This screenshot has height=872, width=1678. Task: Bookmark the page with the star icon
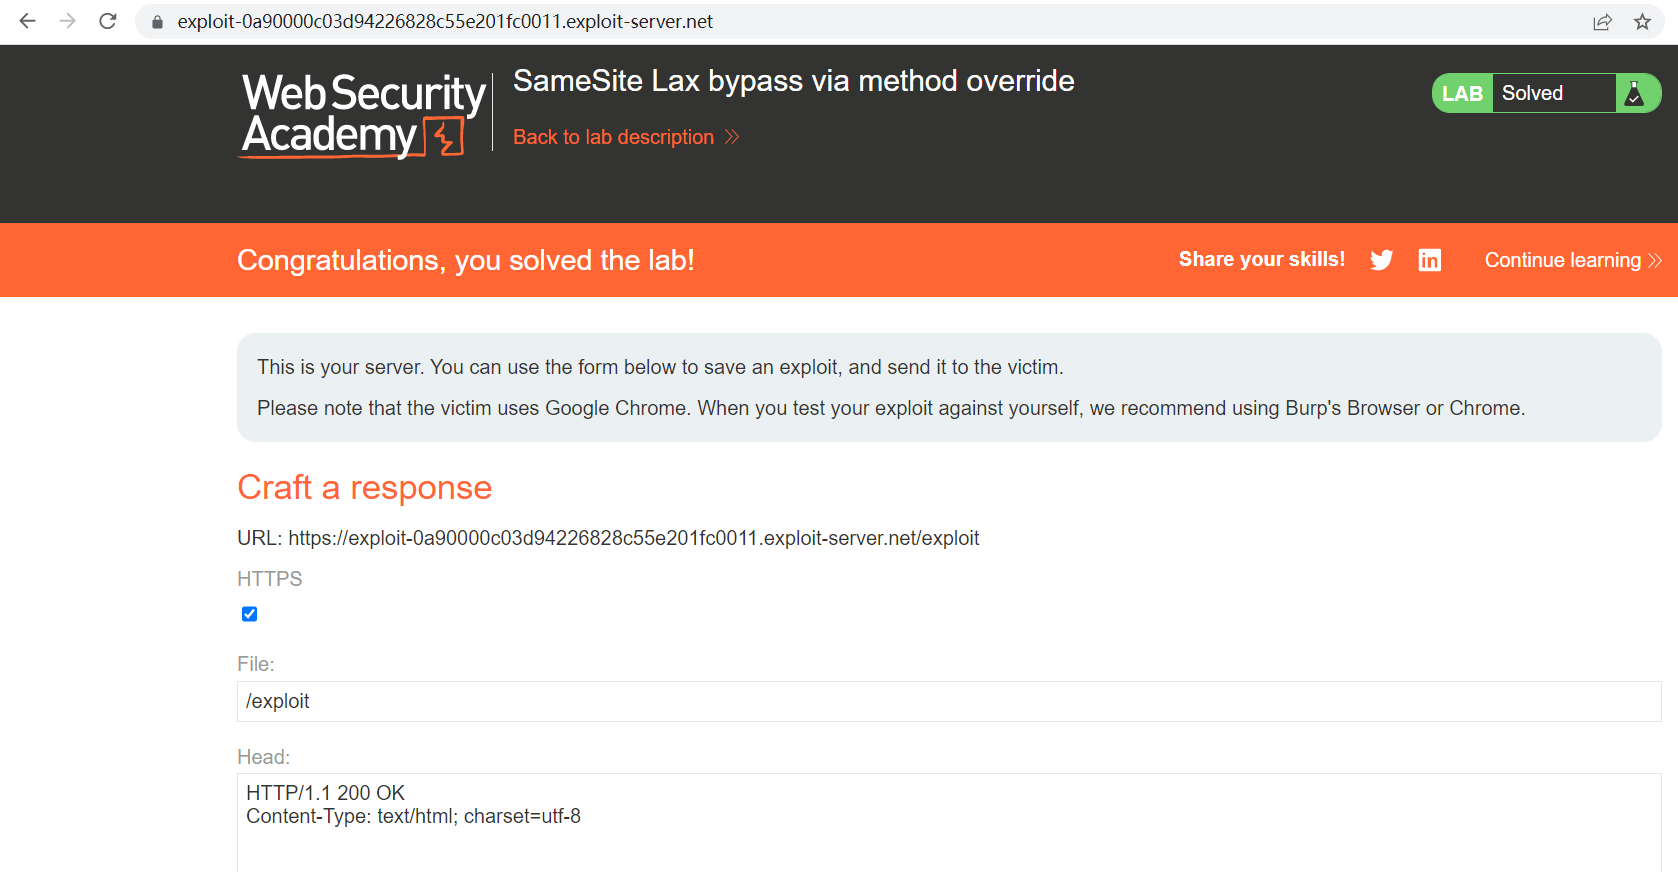point(1642,22)
